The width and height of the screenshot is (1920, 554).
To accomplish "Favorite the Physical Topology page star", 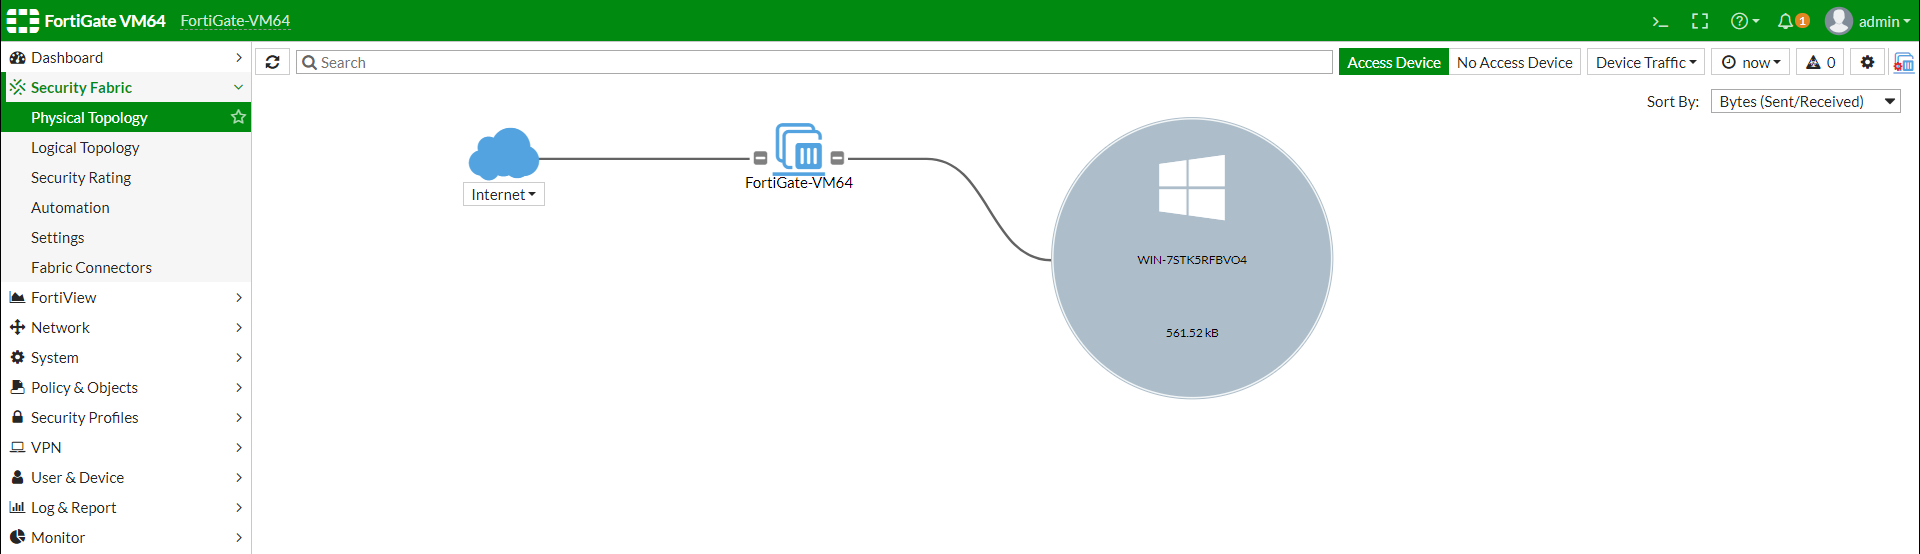I will pyautogui.click(x=238, y=117).
